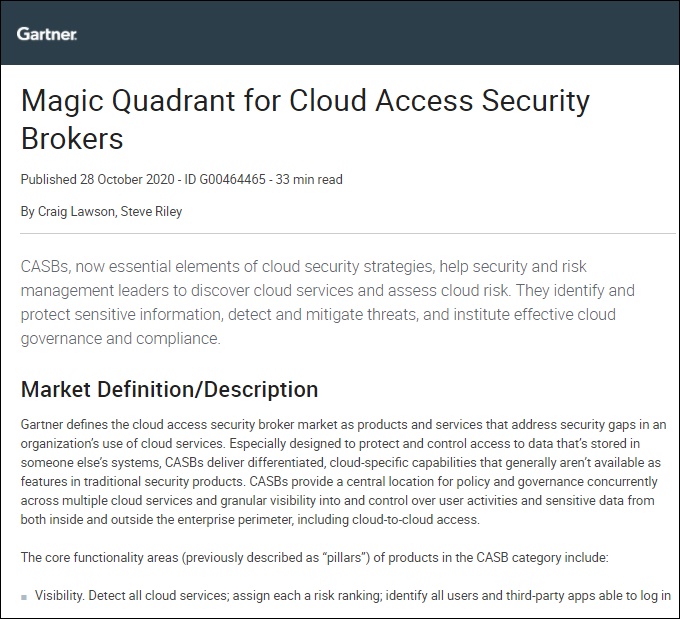Click the Visibility bullet item text
Screen dimensions: 680x619
pyautogui.click(x=353, y=596)
